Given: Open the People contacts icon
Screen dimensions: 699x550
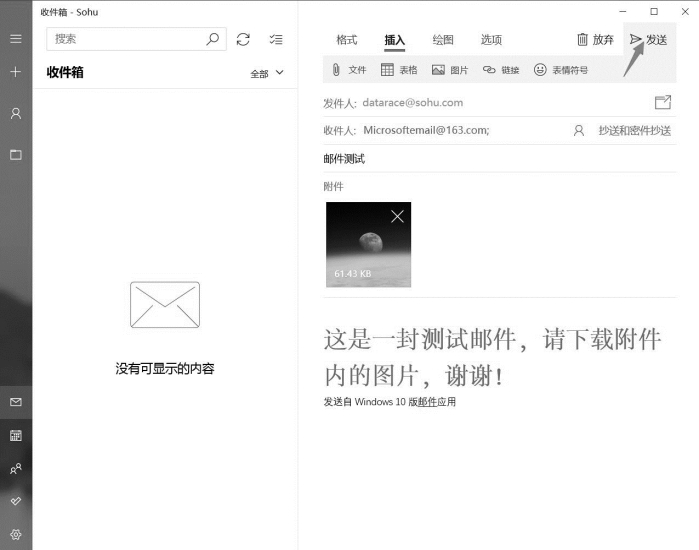Looking at the screenshot, I should coord(16,468).
